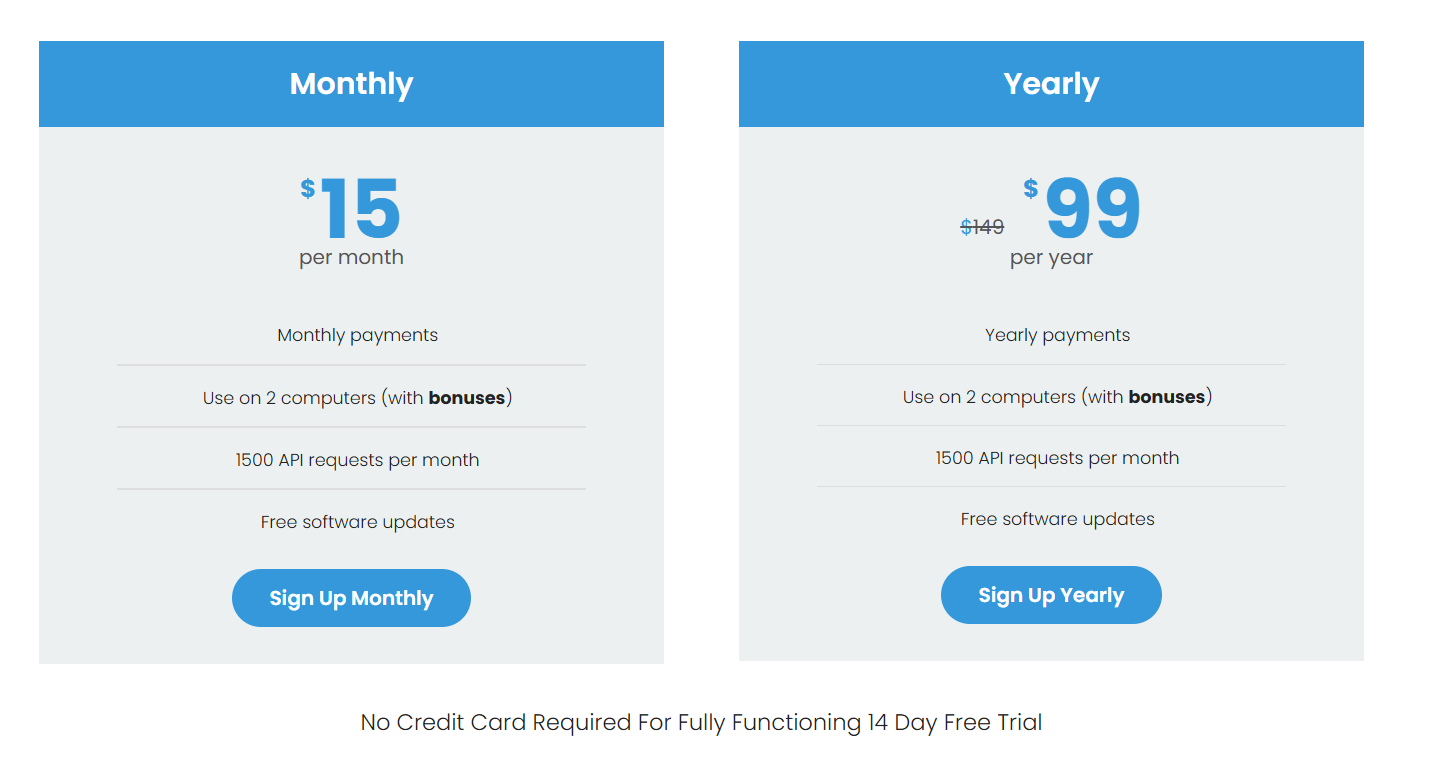Click the "No Credit Card Required" trial notice
Viewport: 1436px width, 758px height.
[701, 722]
